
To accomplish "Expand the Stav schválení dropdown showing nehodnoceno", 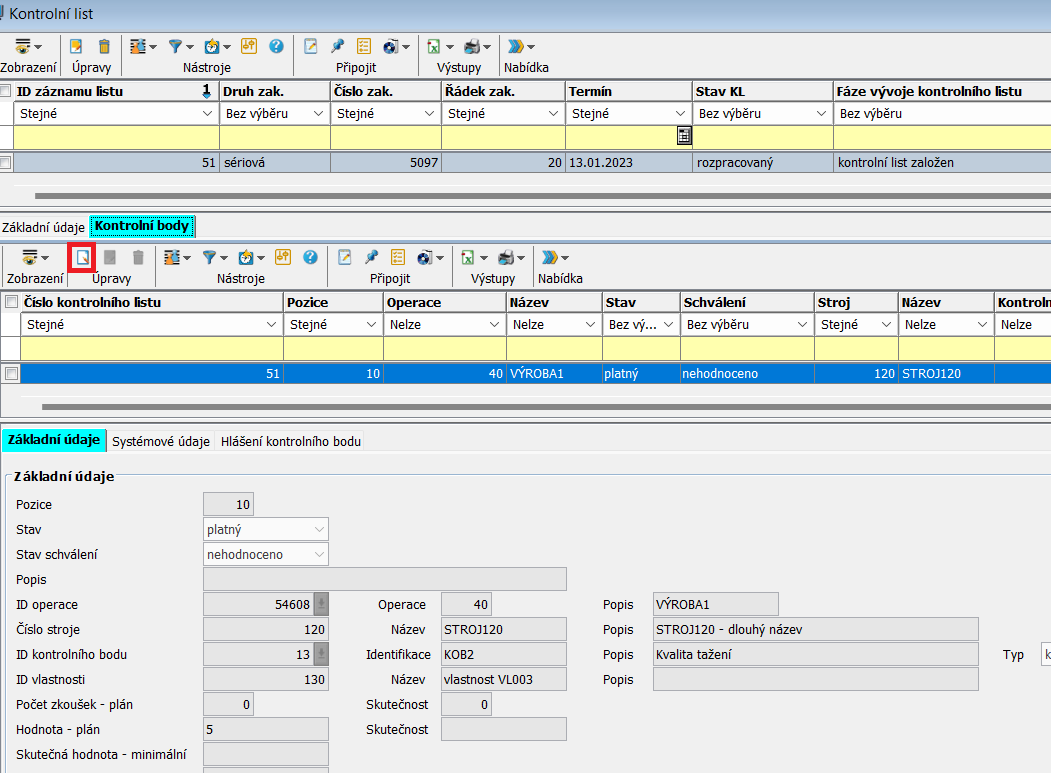I will click(319, 554).
